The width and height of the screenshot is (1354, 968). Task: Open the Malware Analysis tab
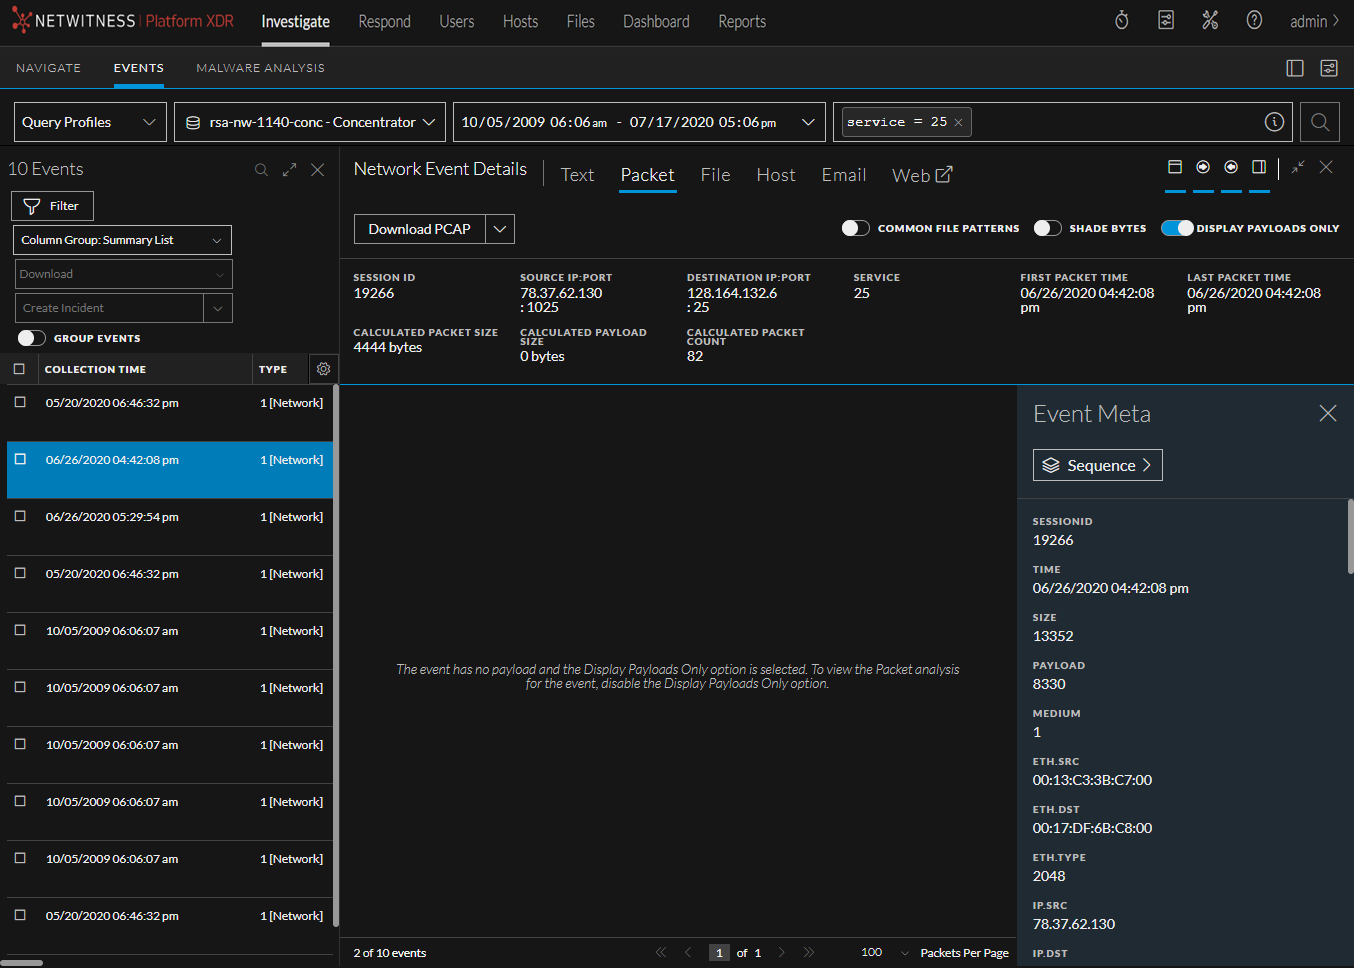tap(260, 68)
